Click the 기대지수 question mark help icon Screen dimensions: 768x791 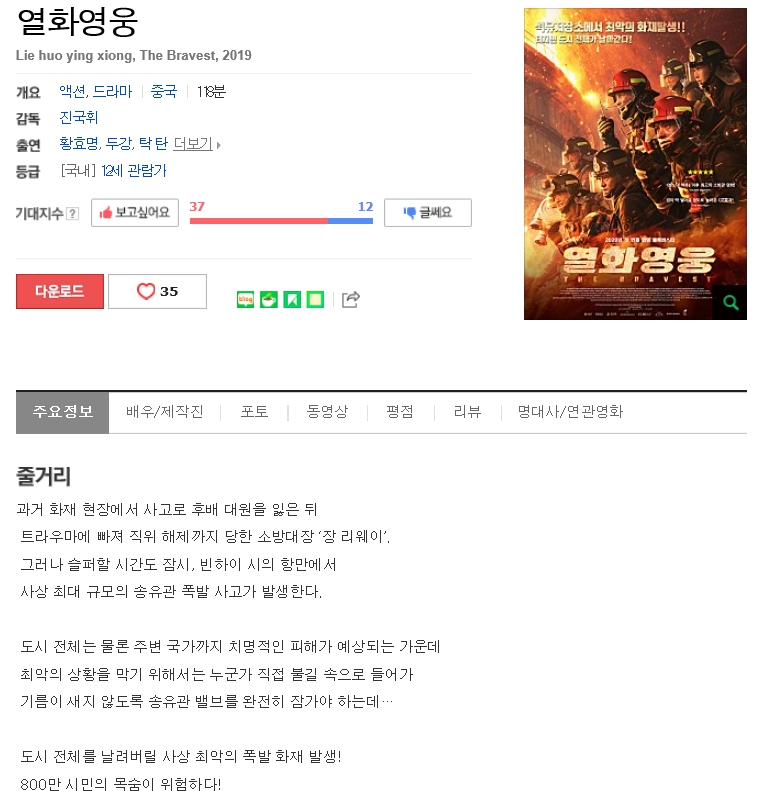point(73,213)
